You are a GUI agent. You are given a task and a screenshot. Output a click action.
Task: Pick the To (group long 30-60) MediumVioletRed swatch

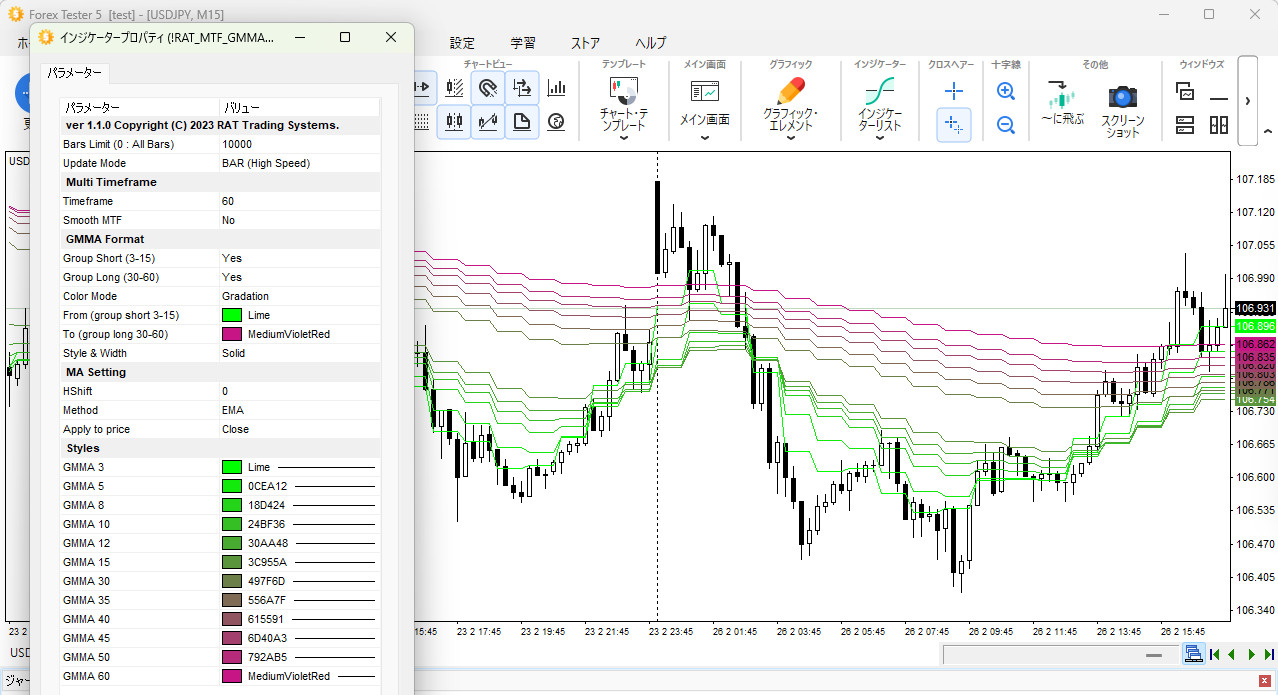[x=232, y=334]
